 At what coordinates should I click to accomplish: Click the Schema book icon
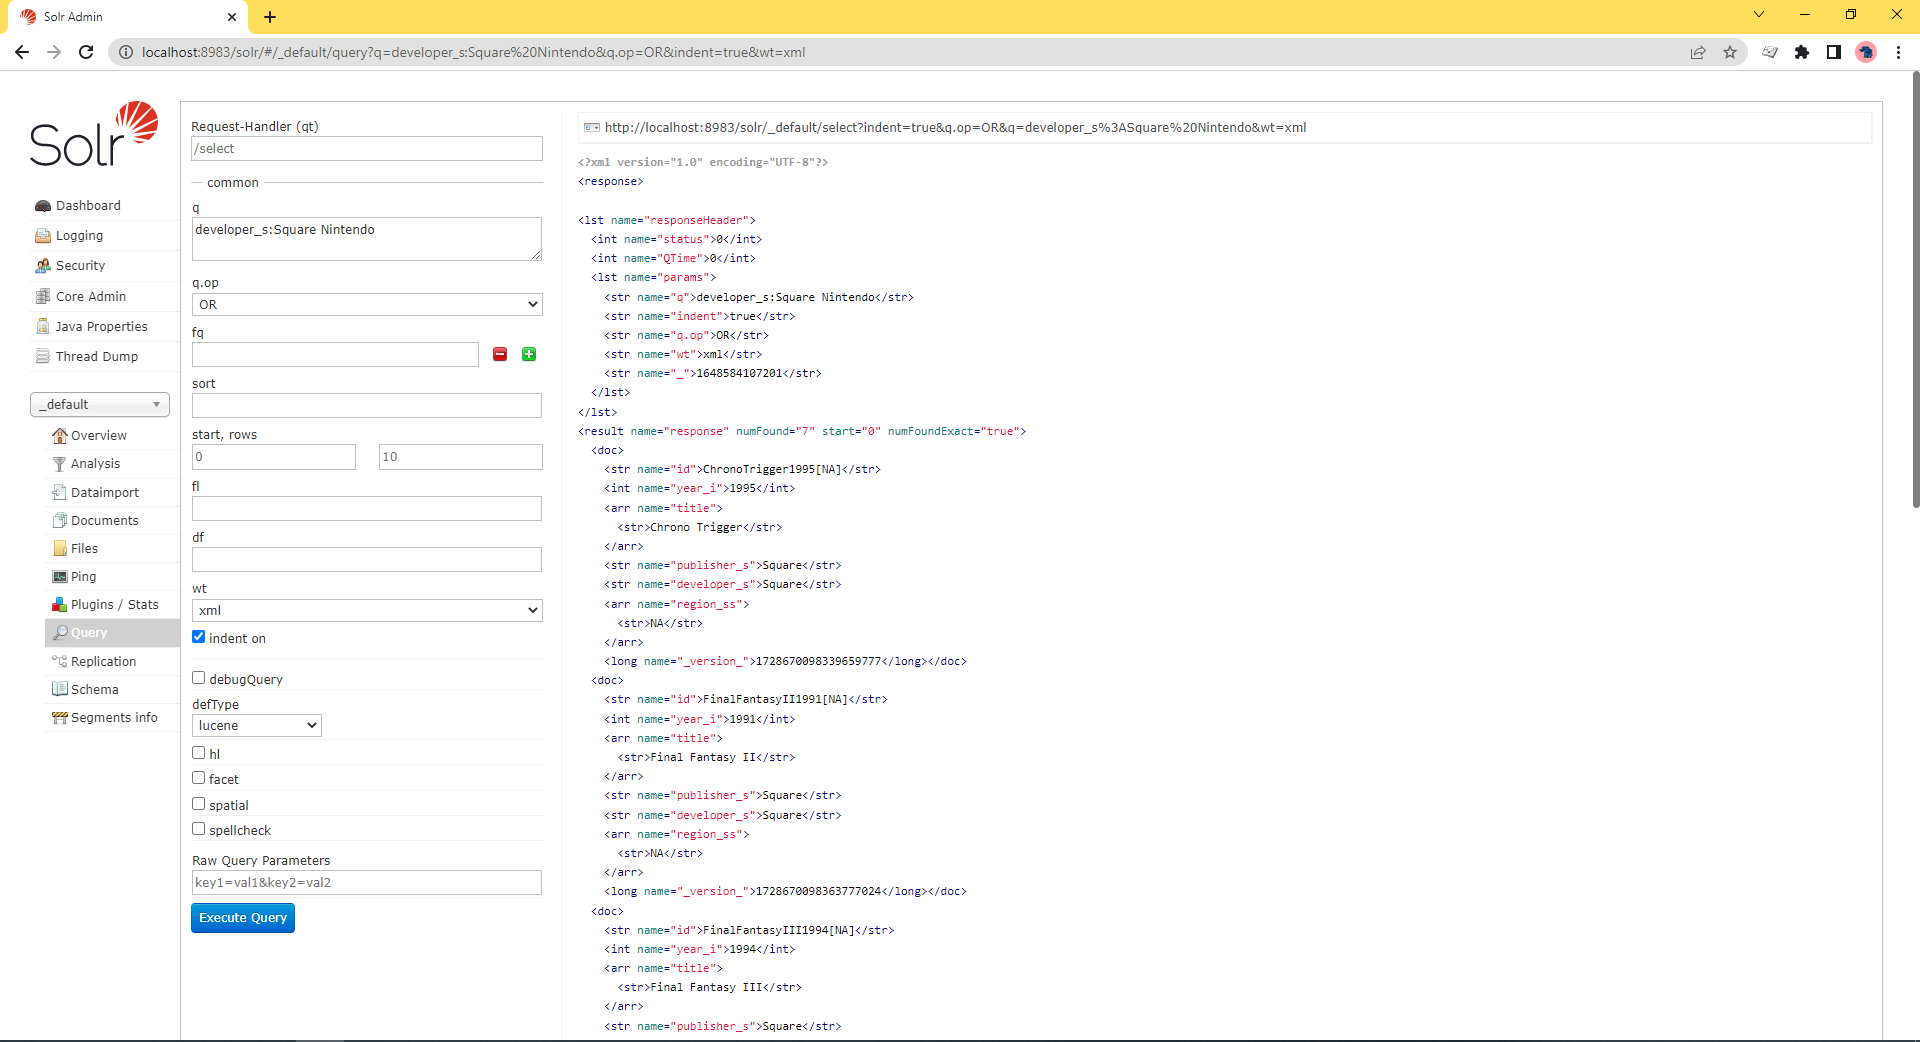pos(60,690)
